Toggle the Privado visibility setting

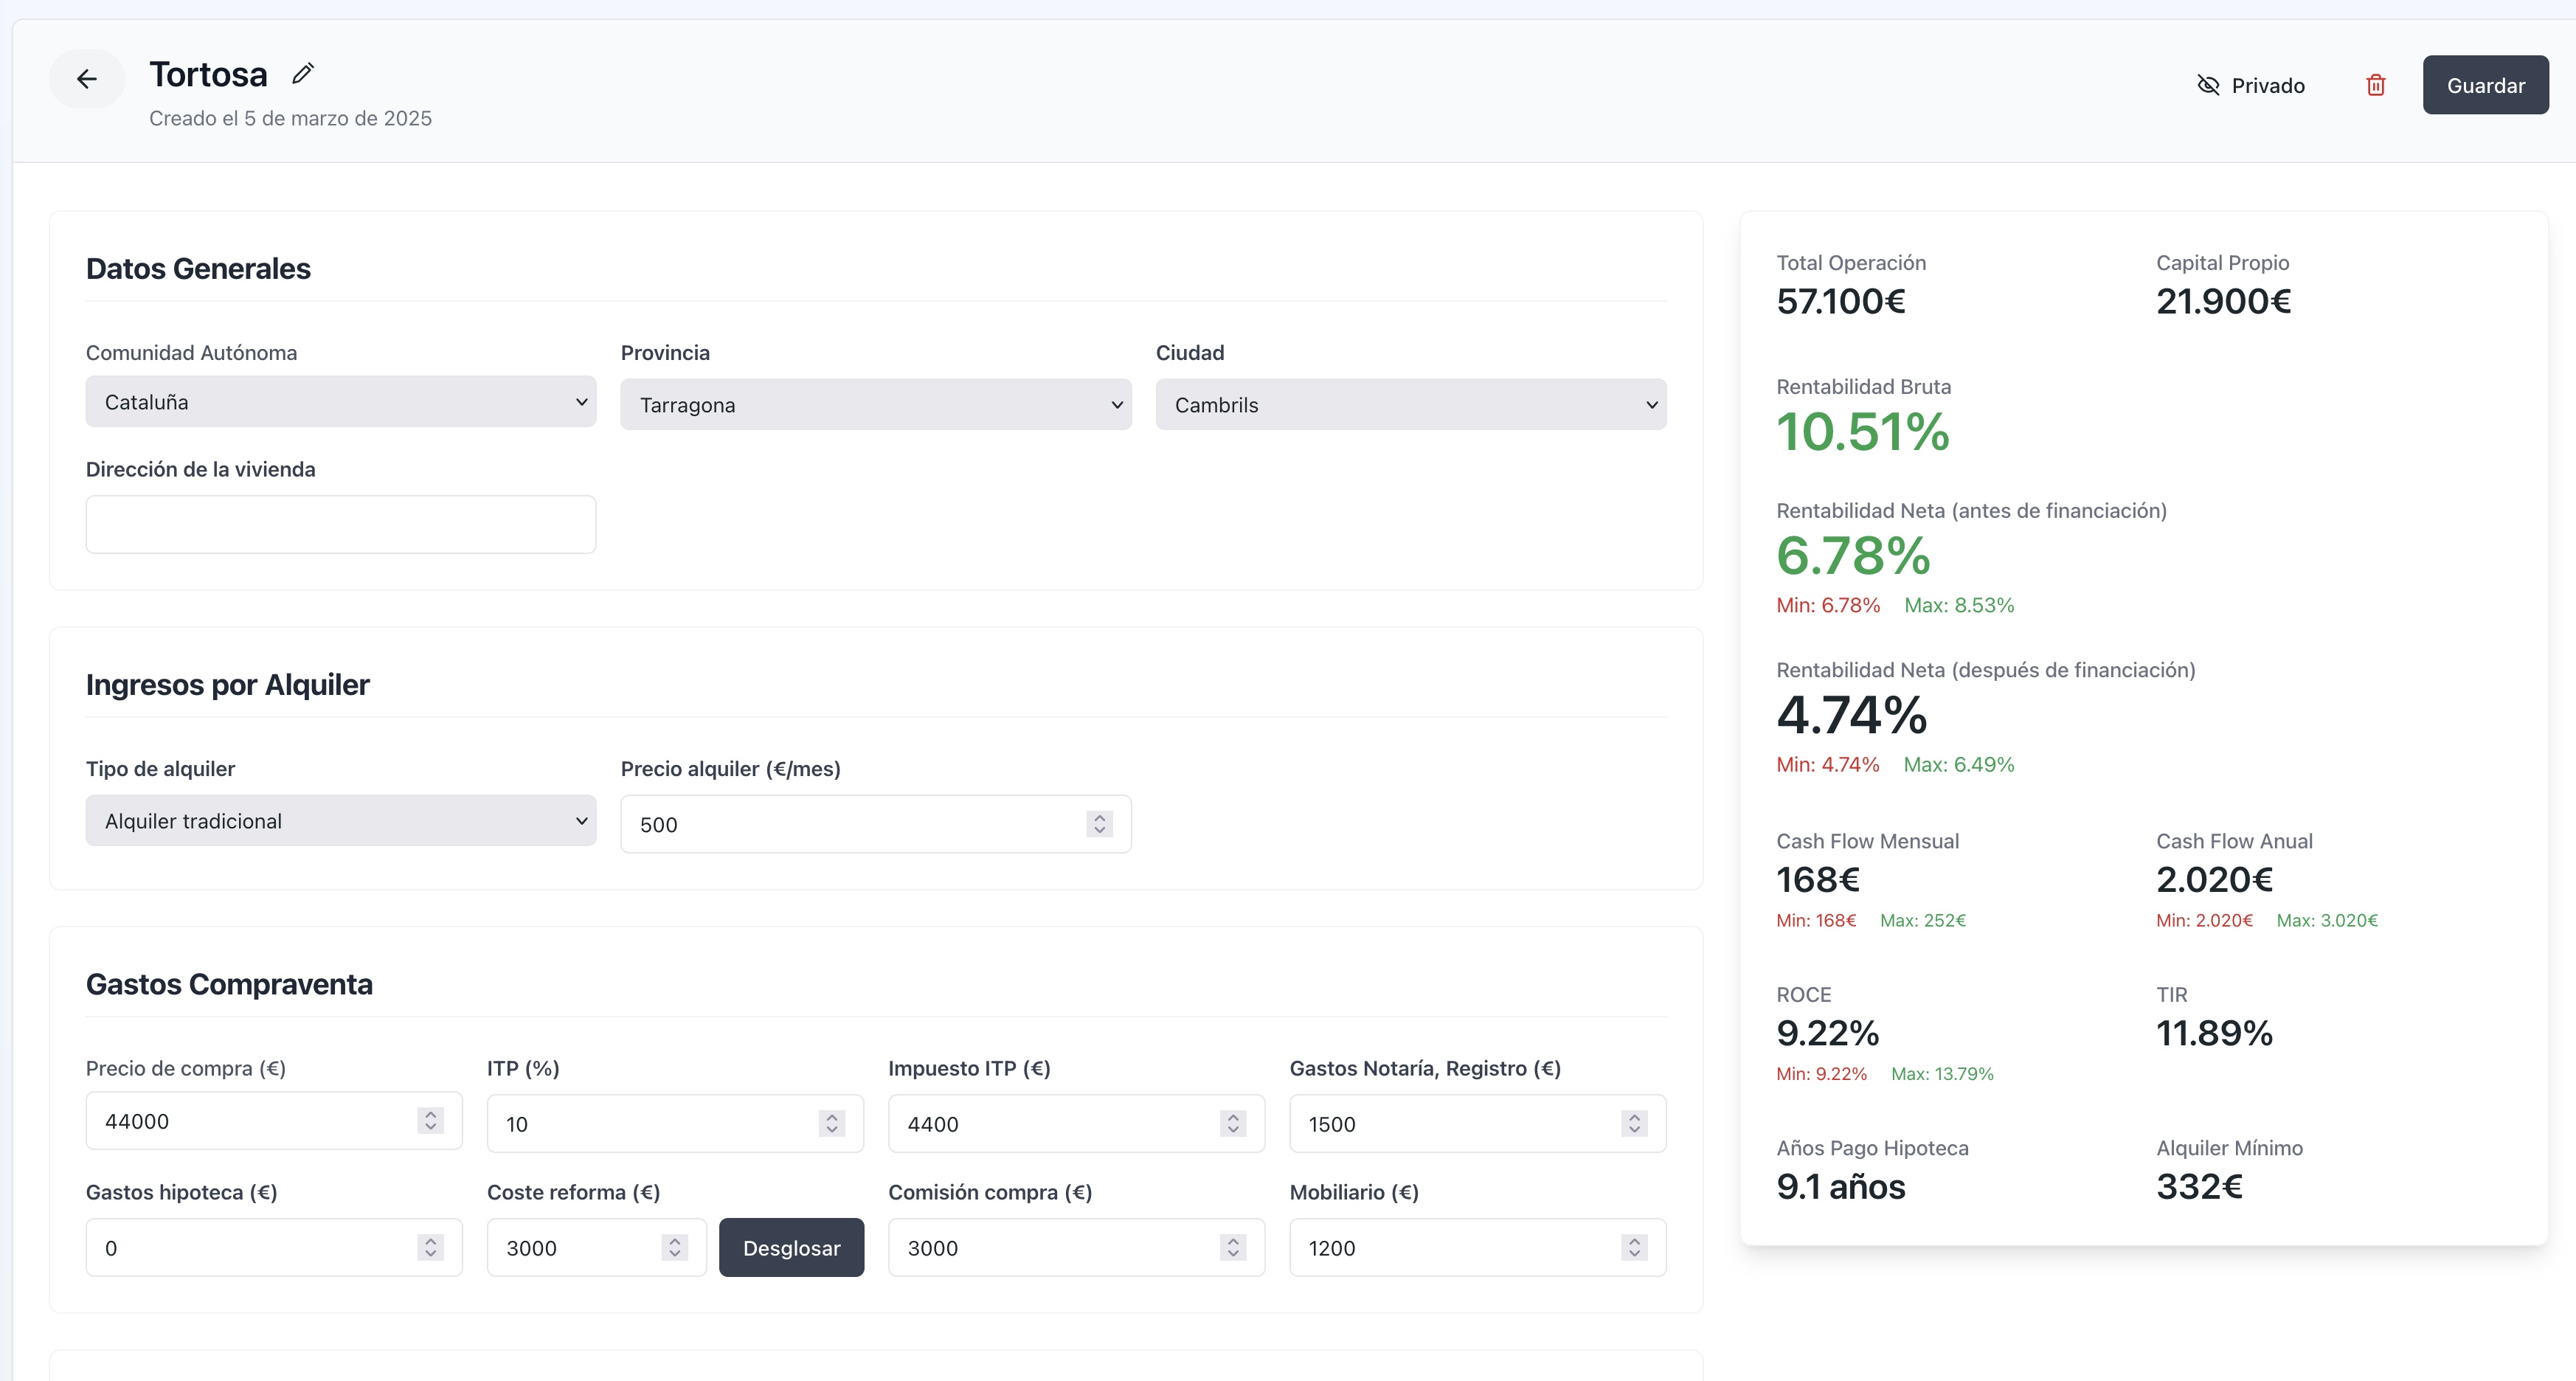coord(2251,85)
